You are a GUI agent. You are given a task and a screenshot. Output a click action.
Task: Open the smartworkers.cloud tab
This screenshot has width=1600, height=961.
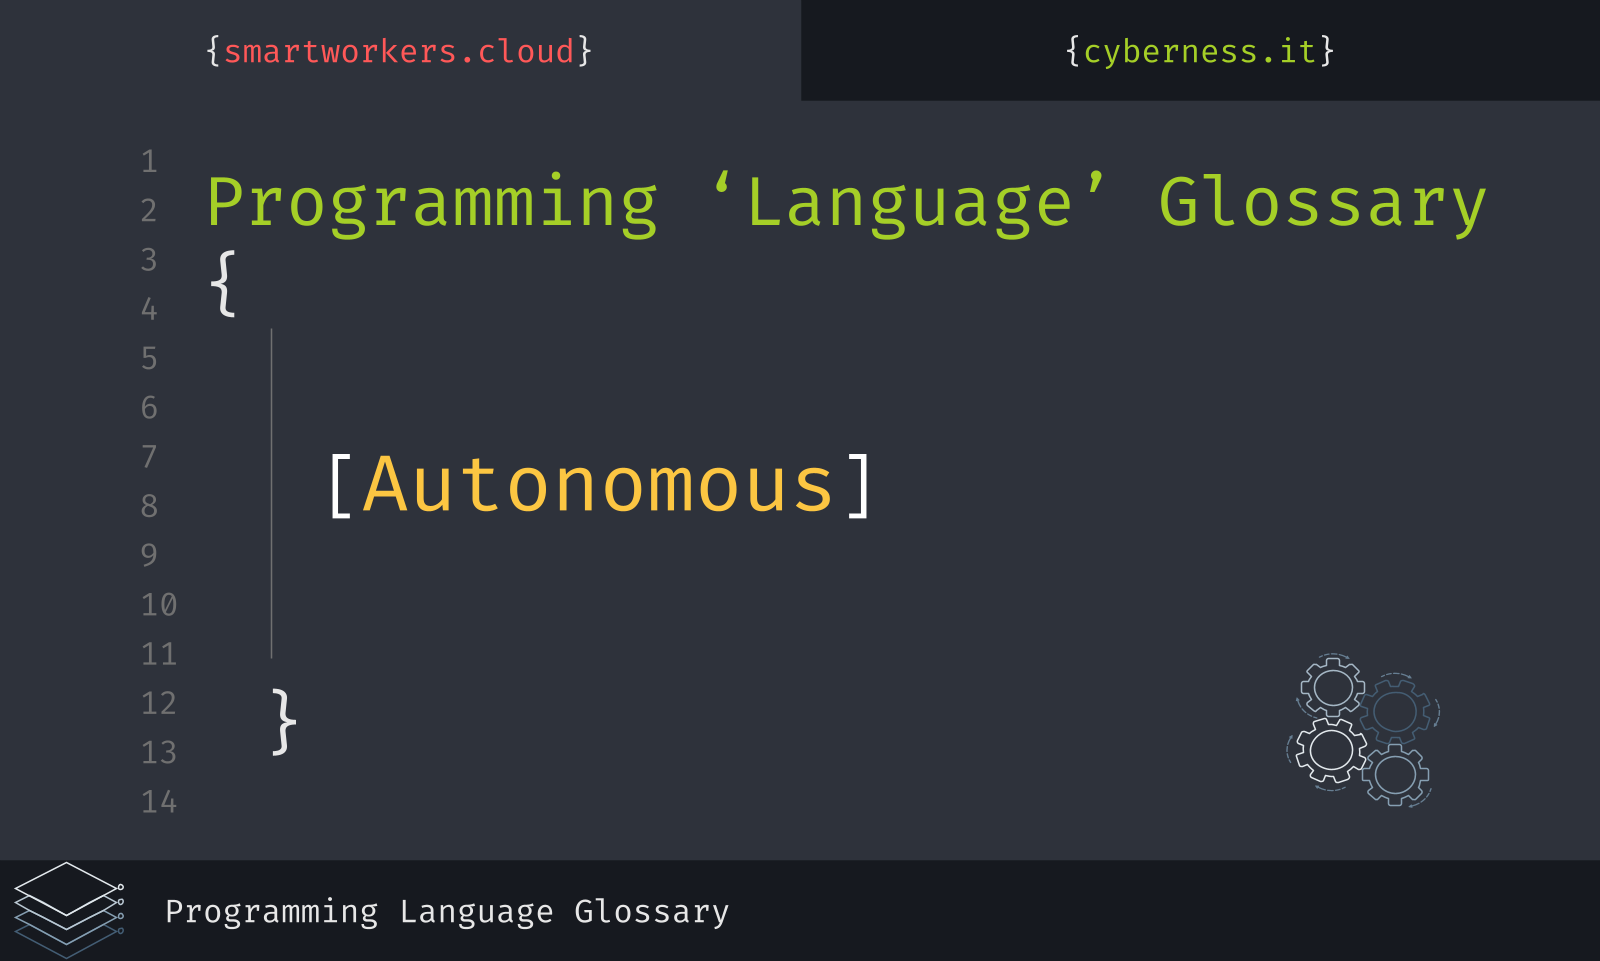pos(399,51)
